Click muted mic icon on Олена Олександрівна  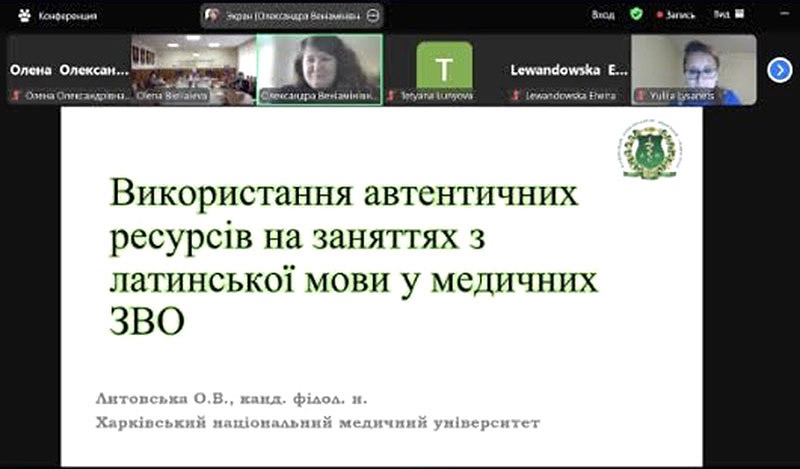[15, 96]
